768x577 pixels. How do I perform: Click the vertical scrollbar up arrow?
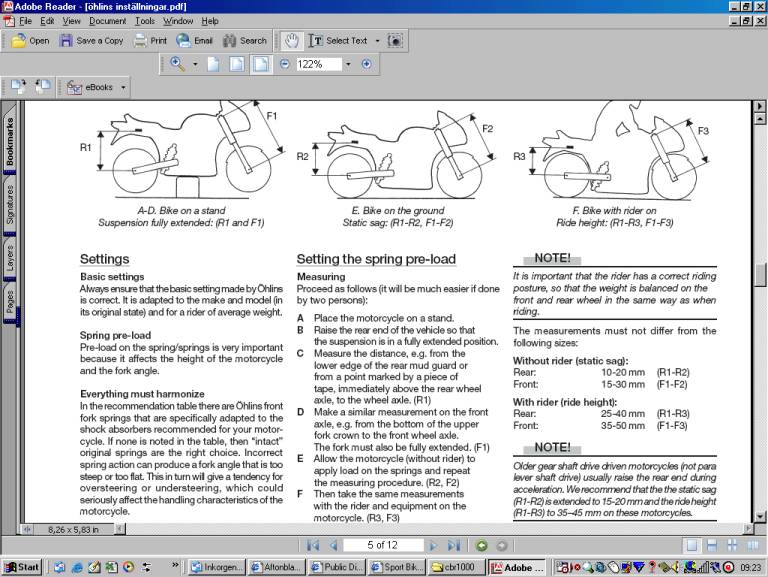[760, 119]
